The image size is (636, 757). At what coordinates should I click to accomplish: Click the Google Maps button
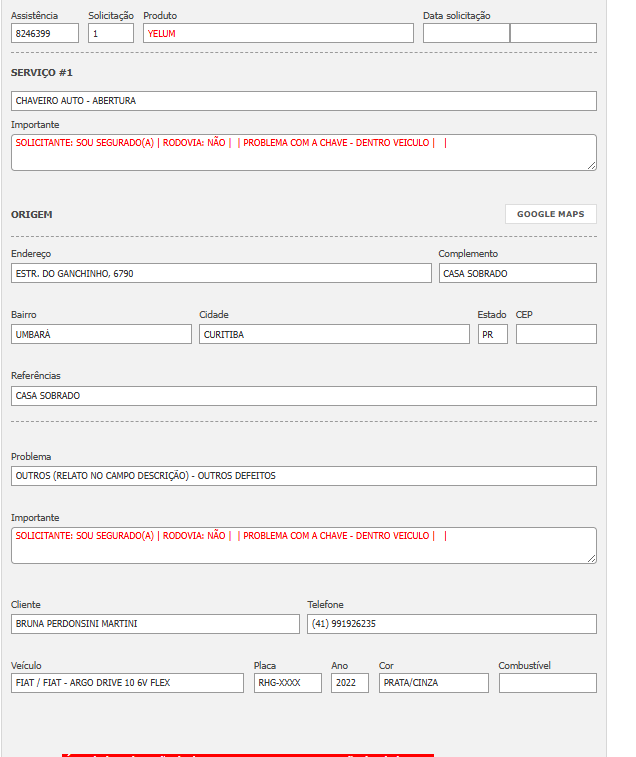[x=550, y=214]
